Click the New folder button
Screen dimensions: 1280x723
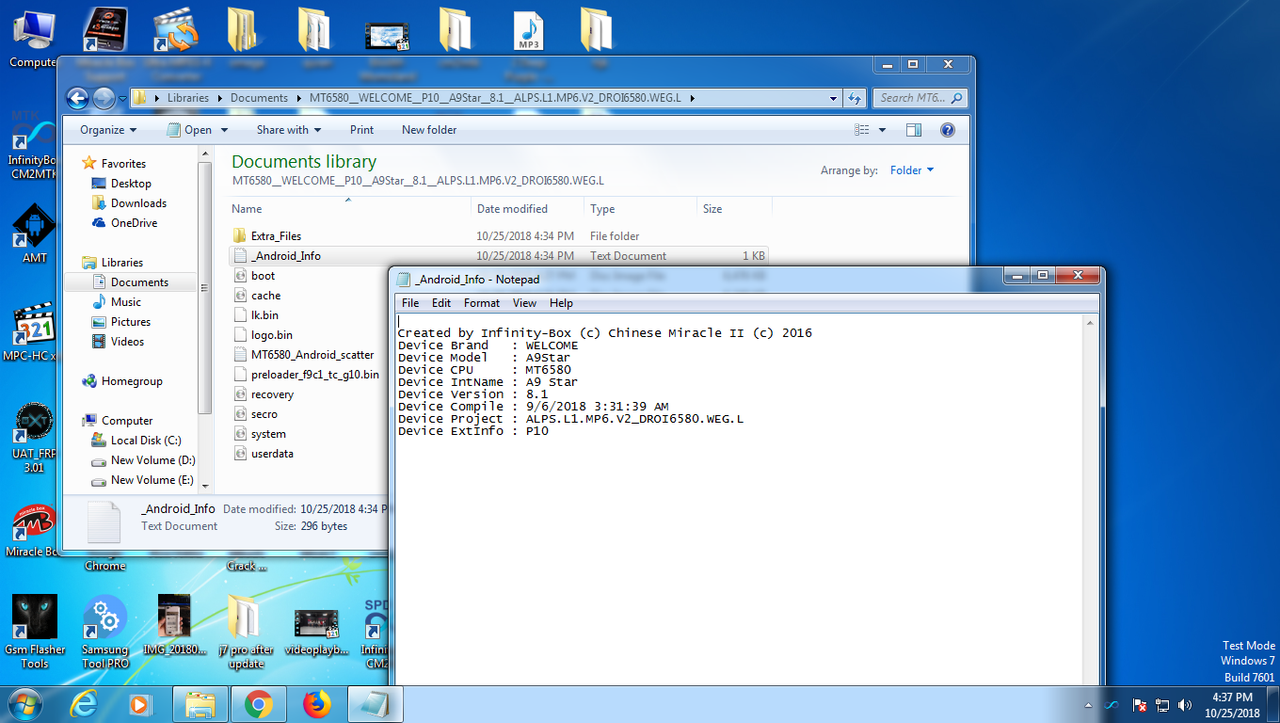429,130
